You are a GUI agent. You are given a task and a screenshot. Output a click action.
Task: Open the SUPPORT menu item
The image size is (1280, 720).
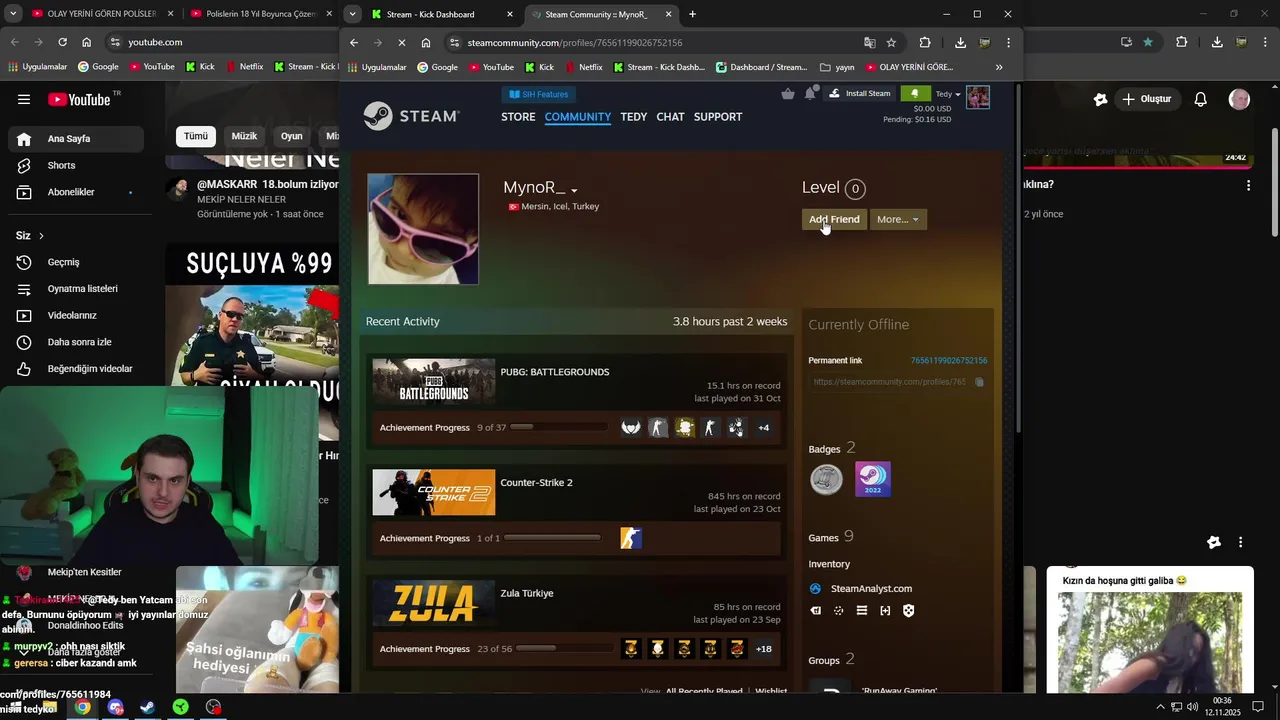718,117
